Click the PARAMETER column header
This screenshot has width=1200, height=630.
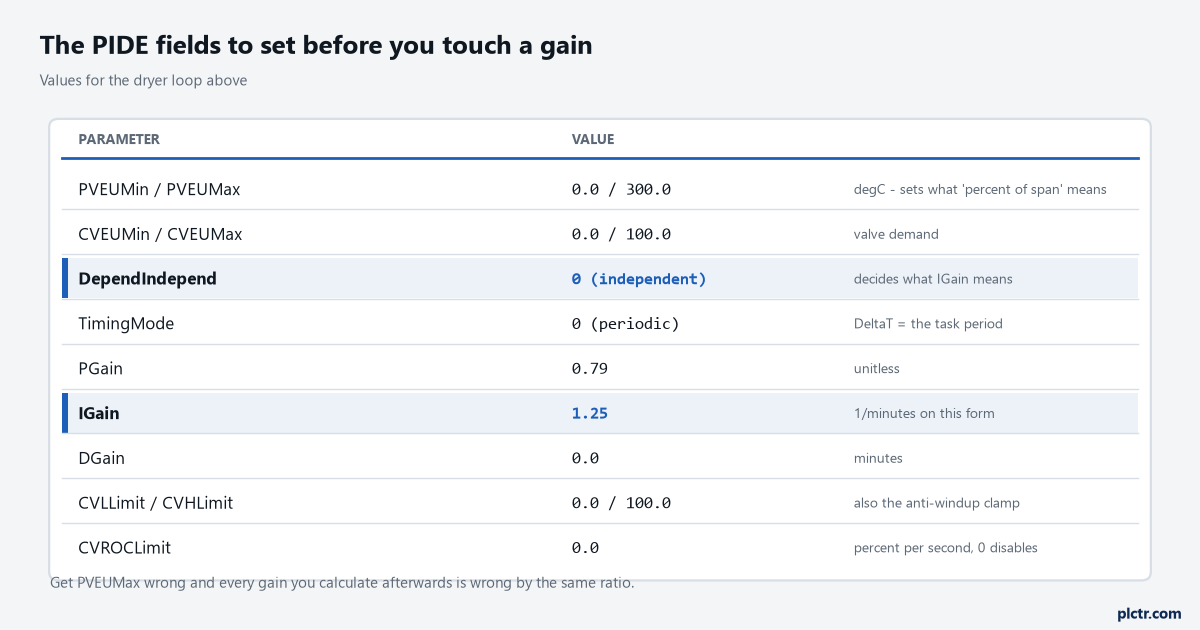point(119,139)
